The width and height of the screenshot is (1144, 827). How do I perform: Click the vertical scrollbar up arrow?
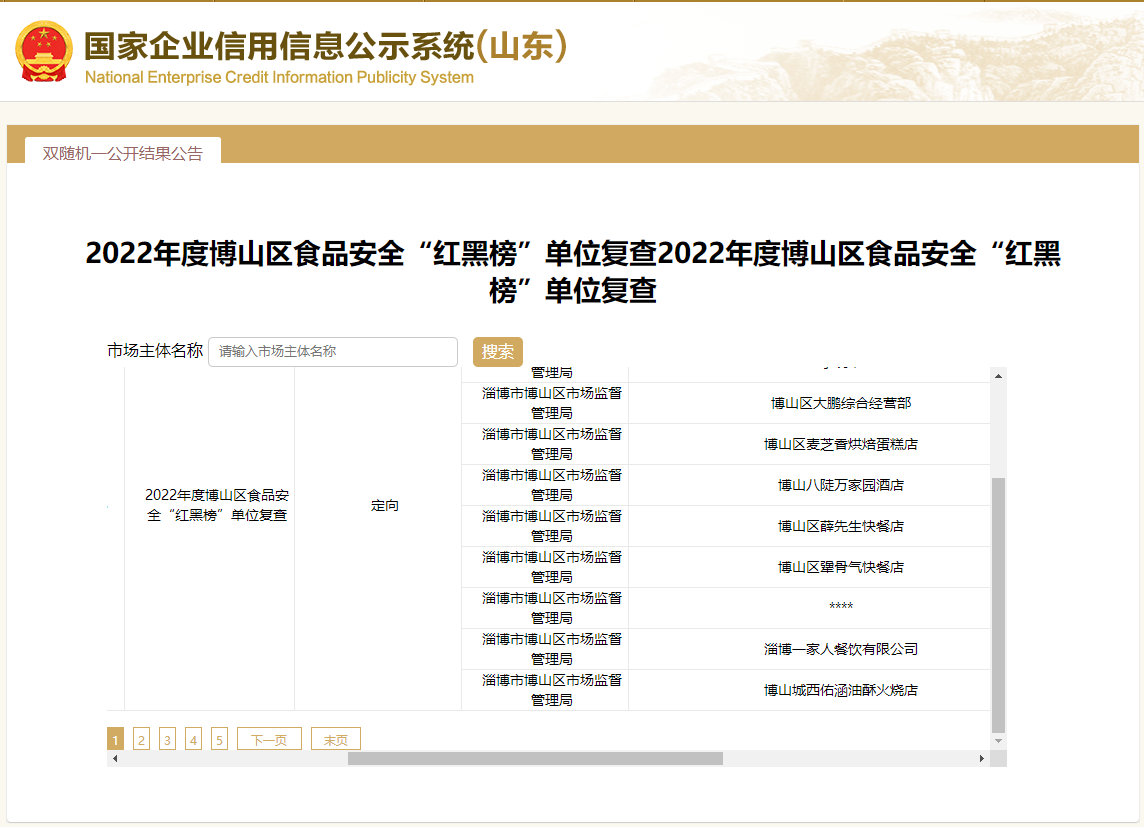click(x=998, y=375)
